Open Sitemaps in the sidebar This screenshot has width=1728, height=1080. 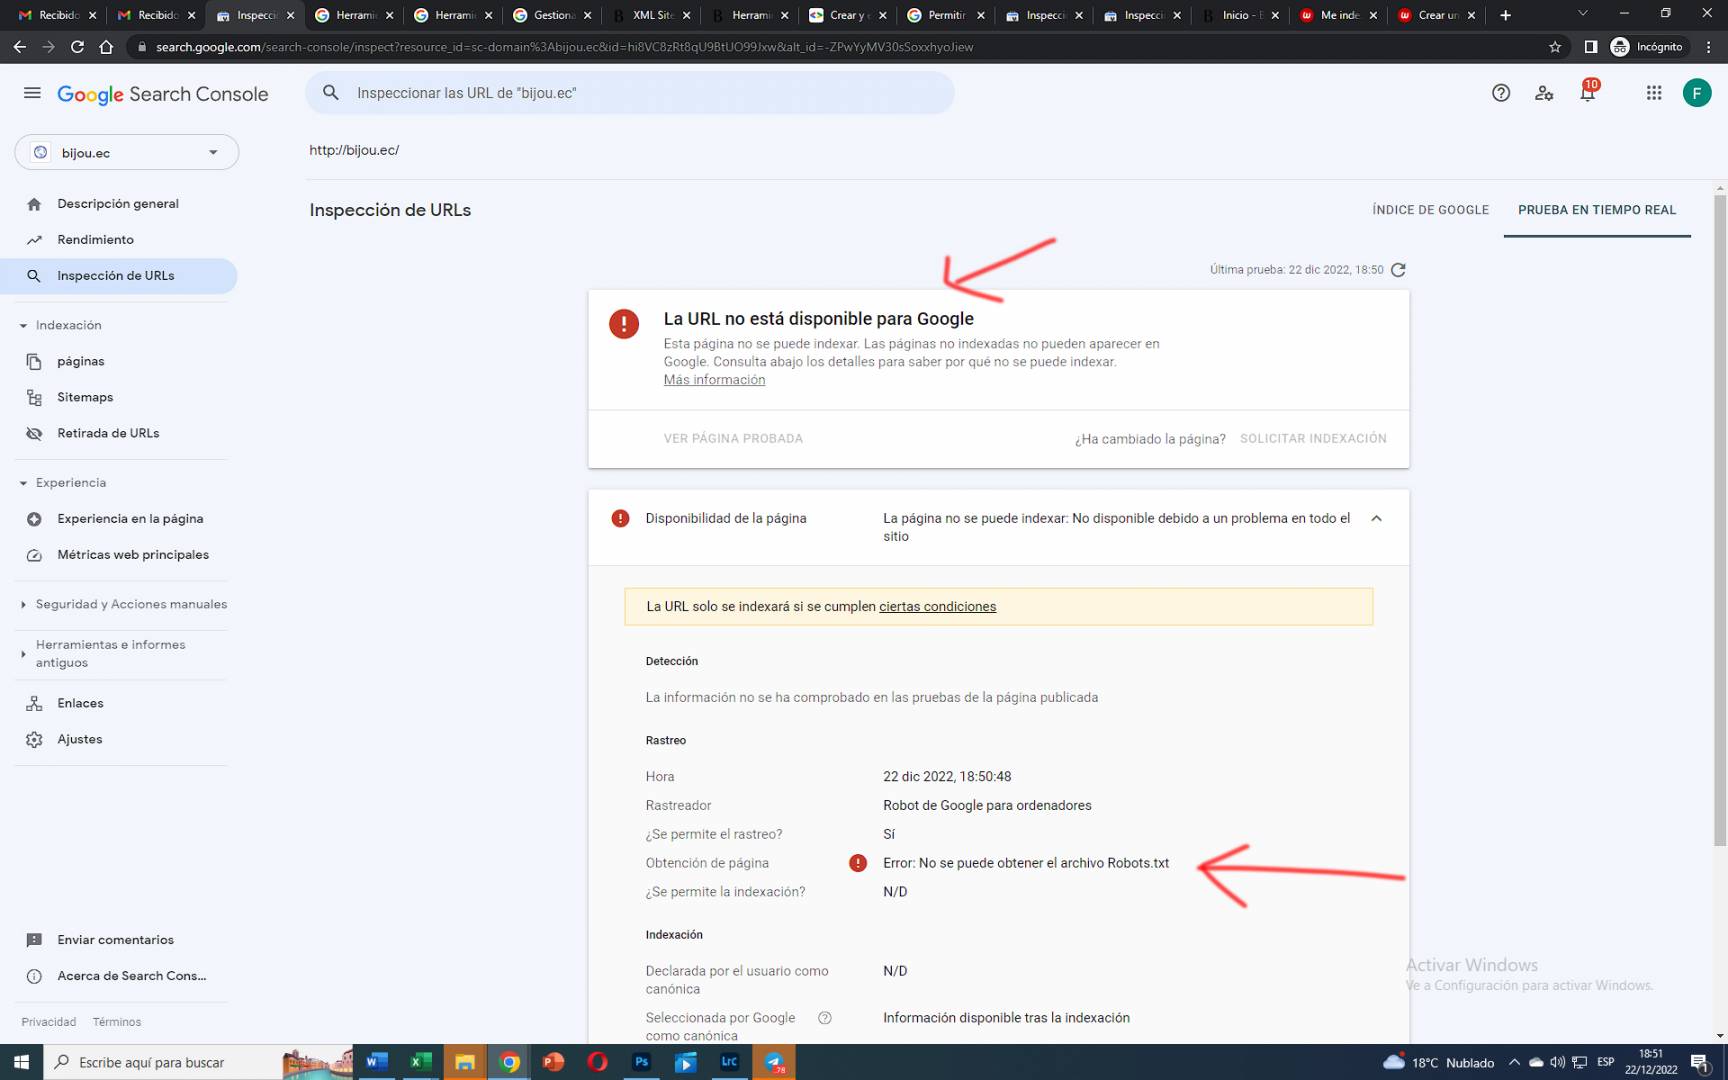coord(85,398)
